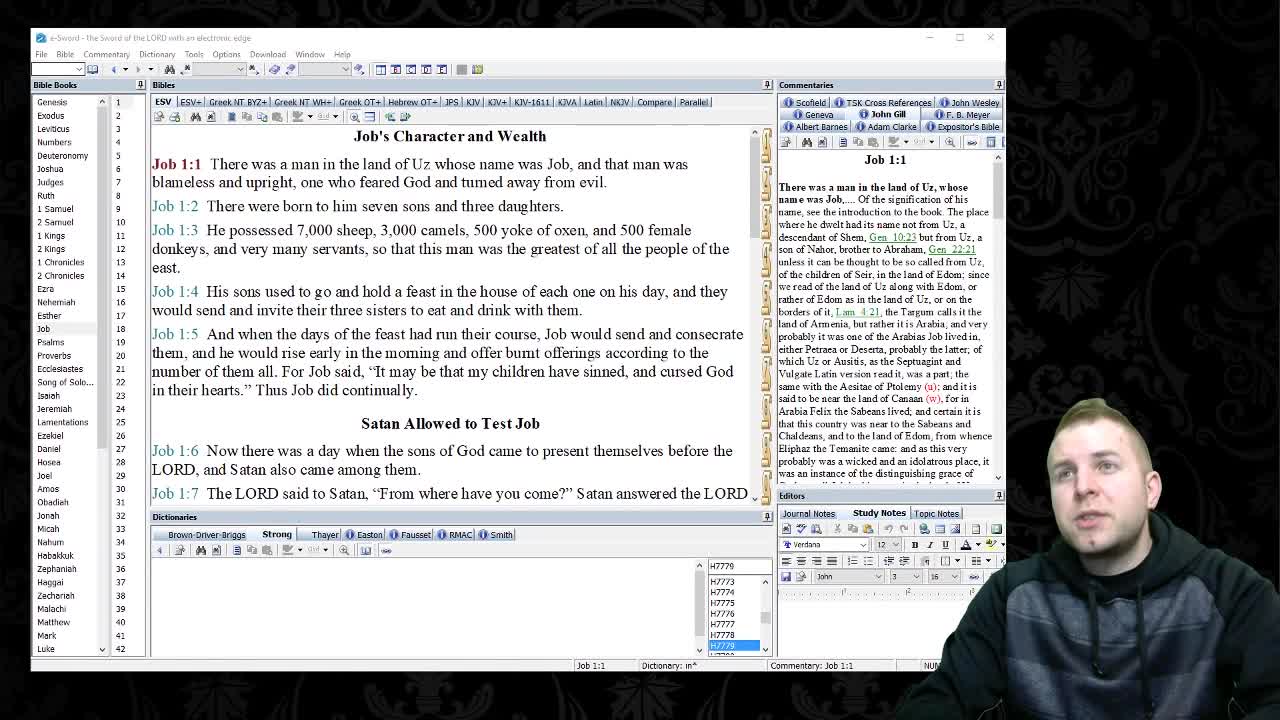Click the Bible panel zoom magnifier icon
1280x720 pixels.
point(354,117)
